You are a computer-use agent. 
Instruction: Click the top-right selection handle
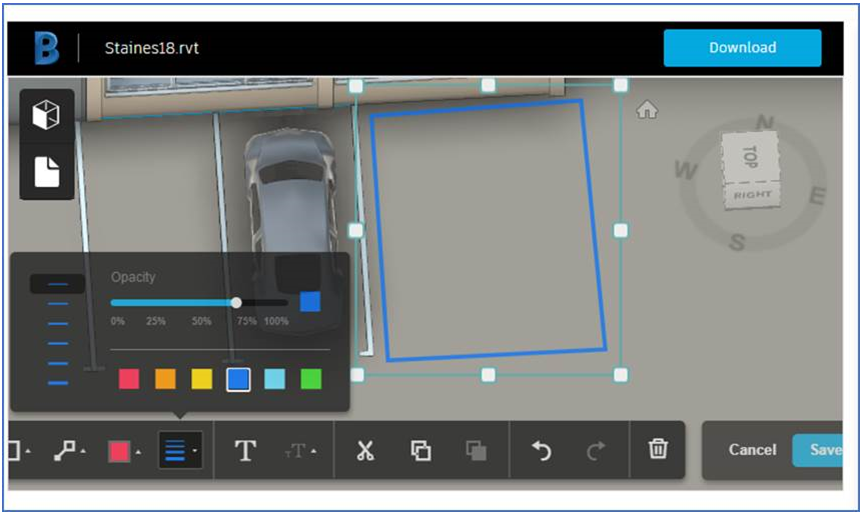[x=620, y=85]
